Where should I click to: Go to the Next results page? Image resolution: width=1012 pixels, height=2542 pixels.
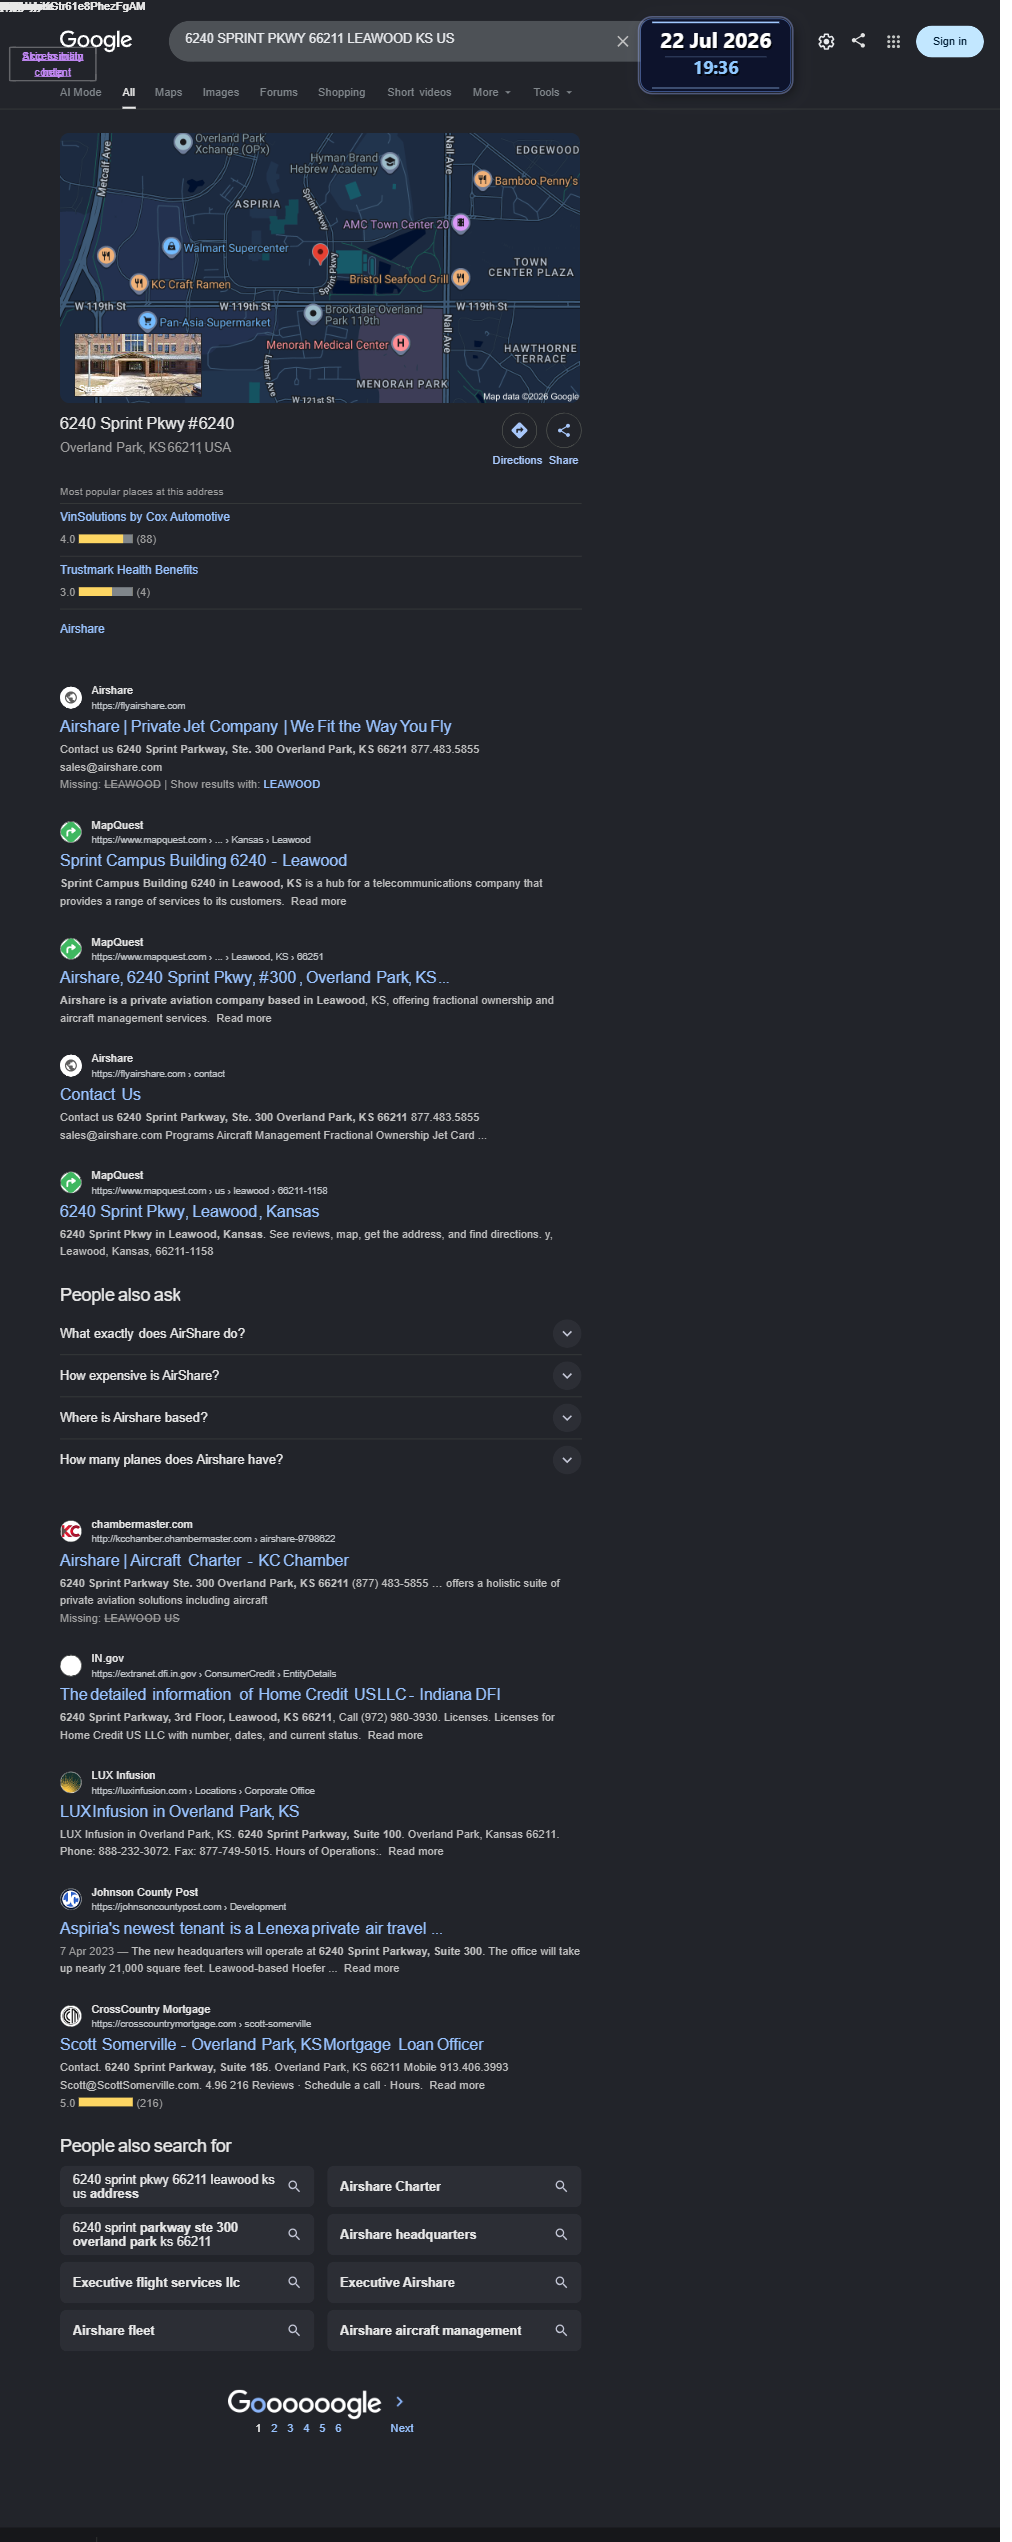pyautogui.click(x=402, y=2427)
